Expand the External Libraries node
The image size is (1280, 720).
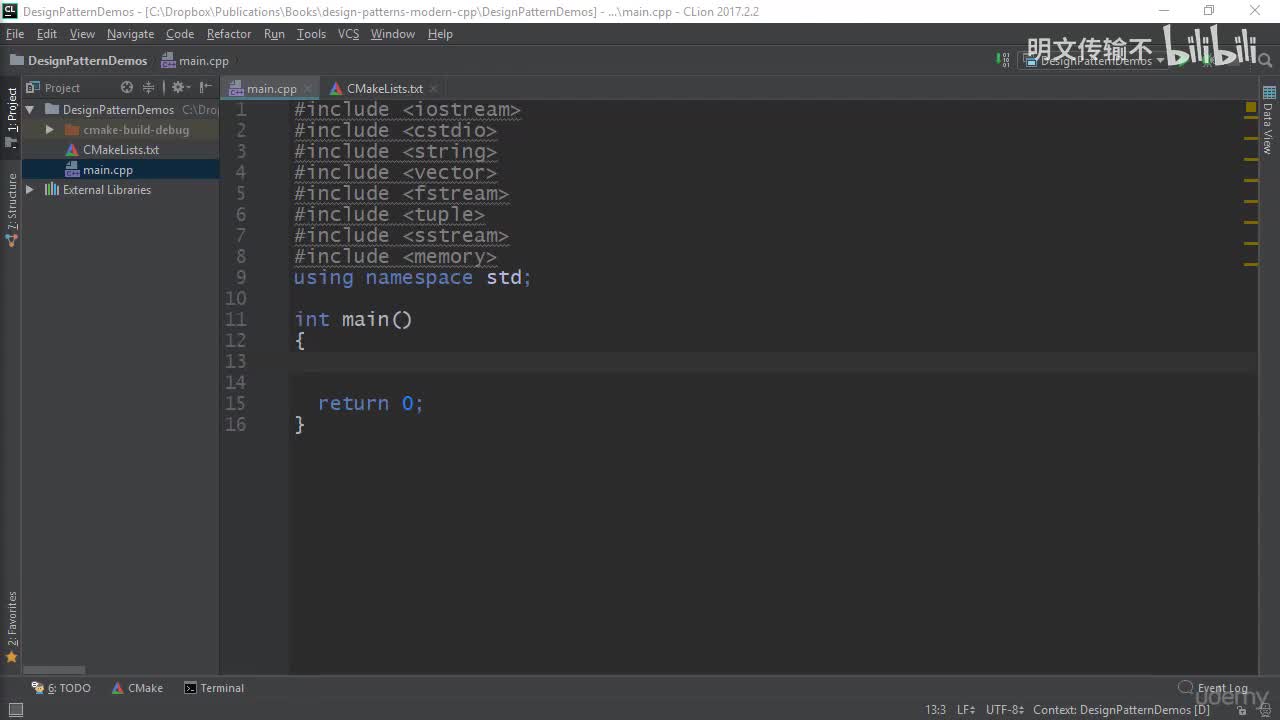tap(30, 190)
